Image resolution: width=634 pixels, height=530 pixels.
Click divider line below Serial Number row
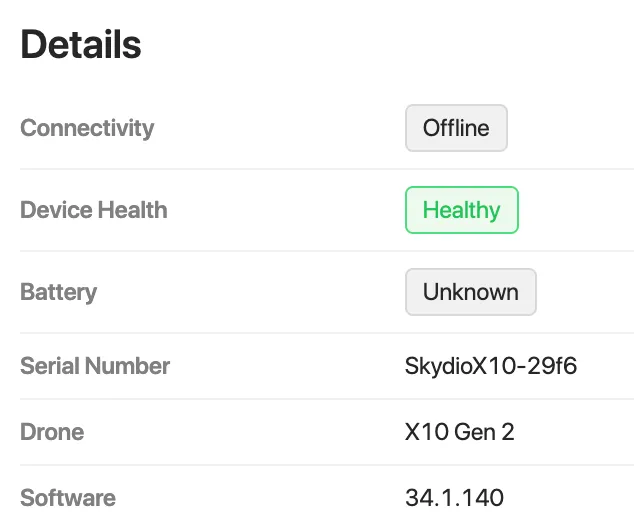tap(327, 399)
